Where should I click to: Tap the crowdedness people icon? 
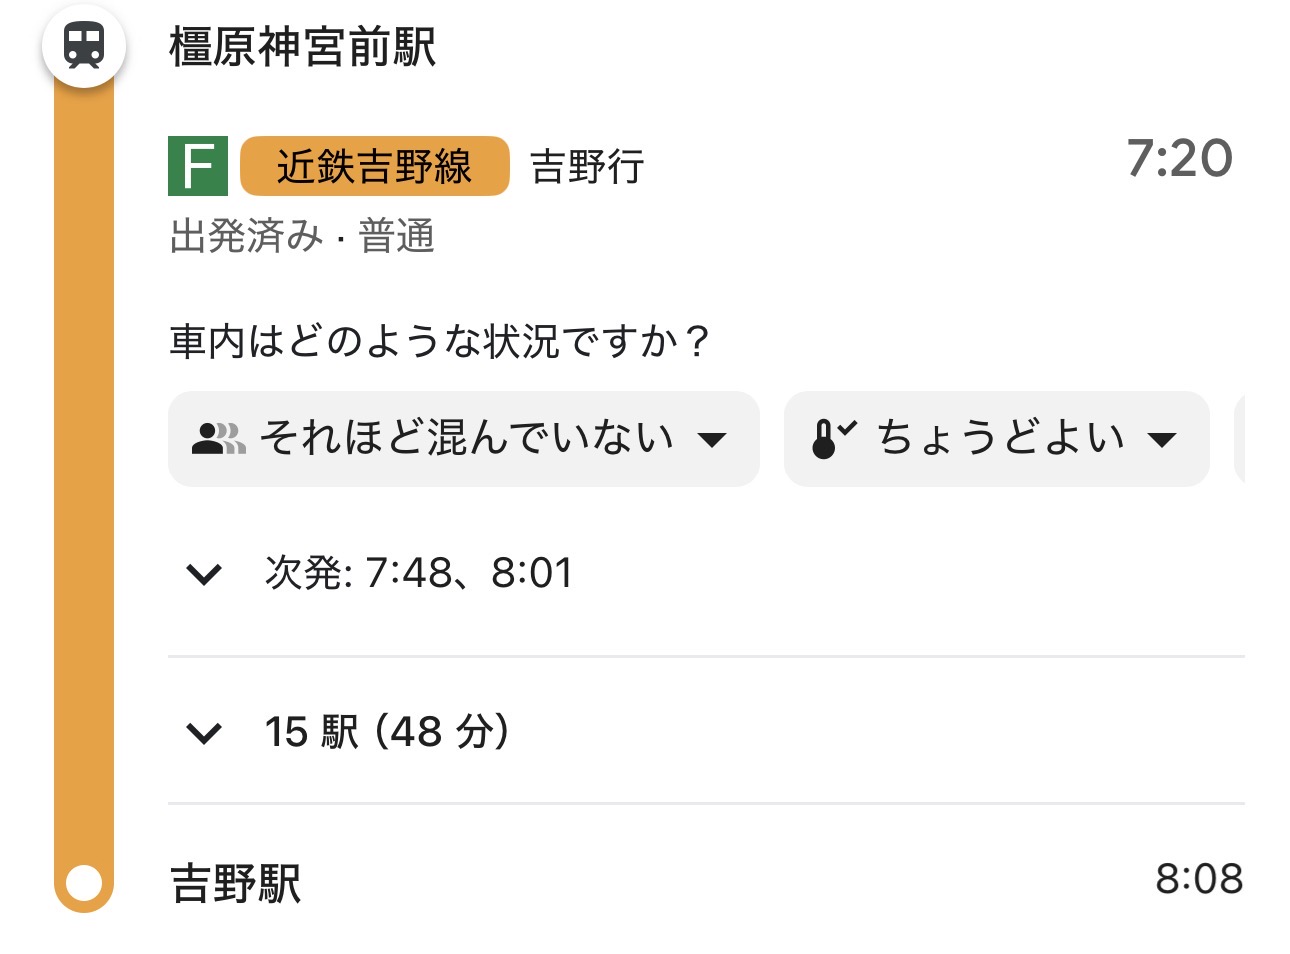coord(218,439)
